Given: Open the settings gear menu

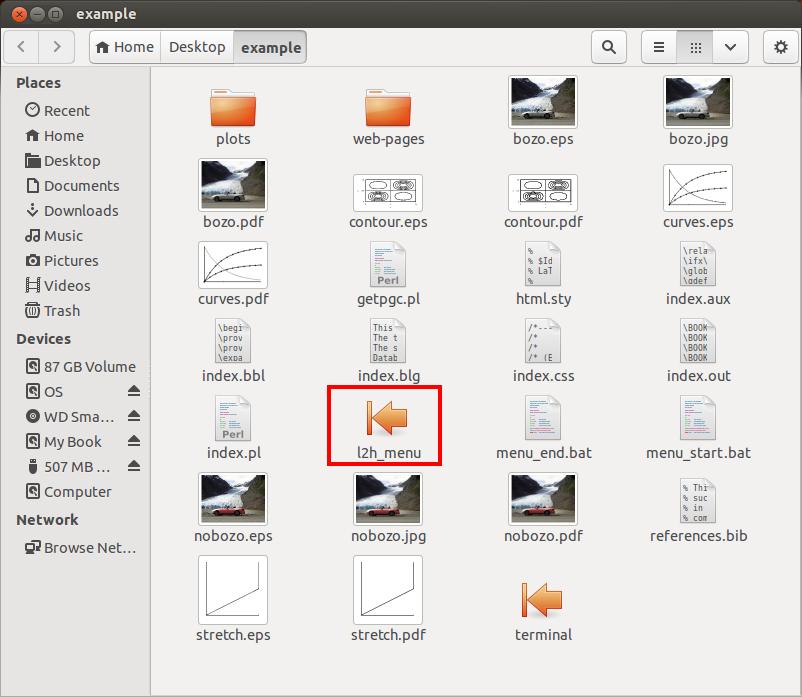Looking at the screenshot, I should tap(781, 47).
